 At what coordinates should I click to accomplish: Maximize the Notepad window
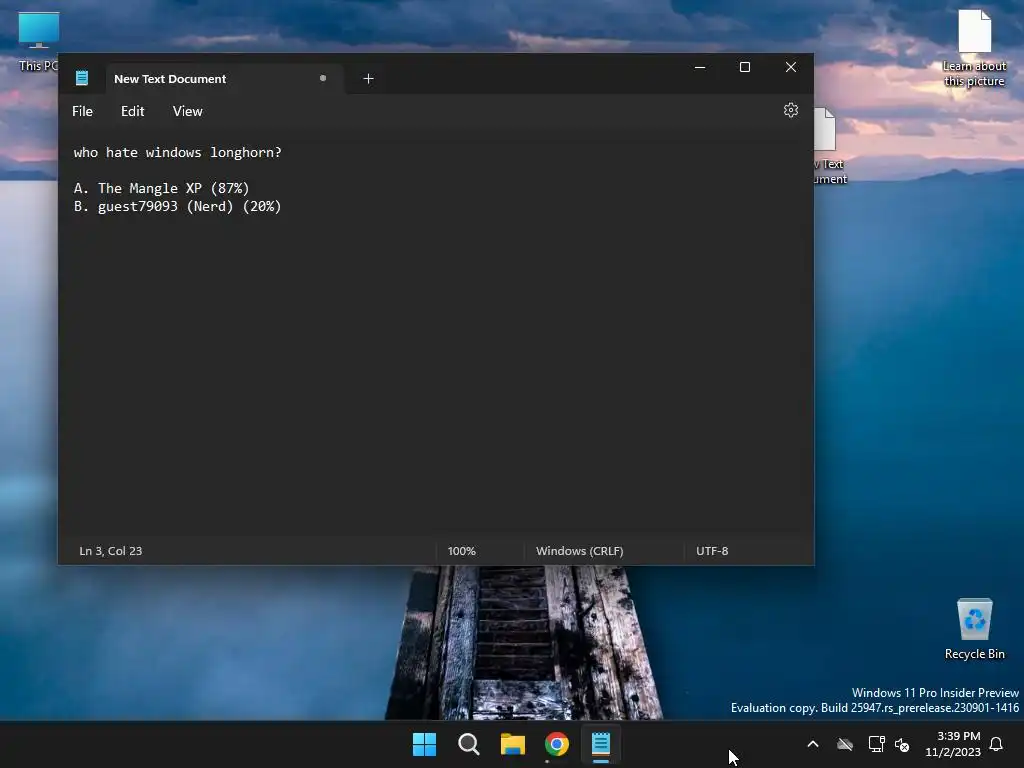tap(744, 67)
